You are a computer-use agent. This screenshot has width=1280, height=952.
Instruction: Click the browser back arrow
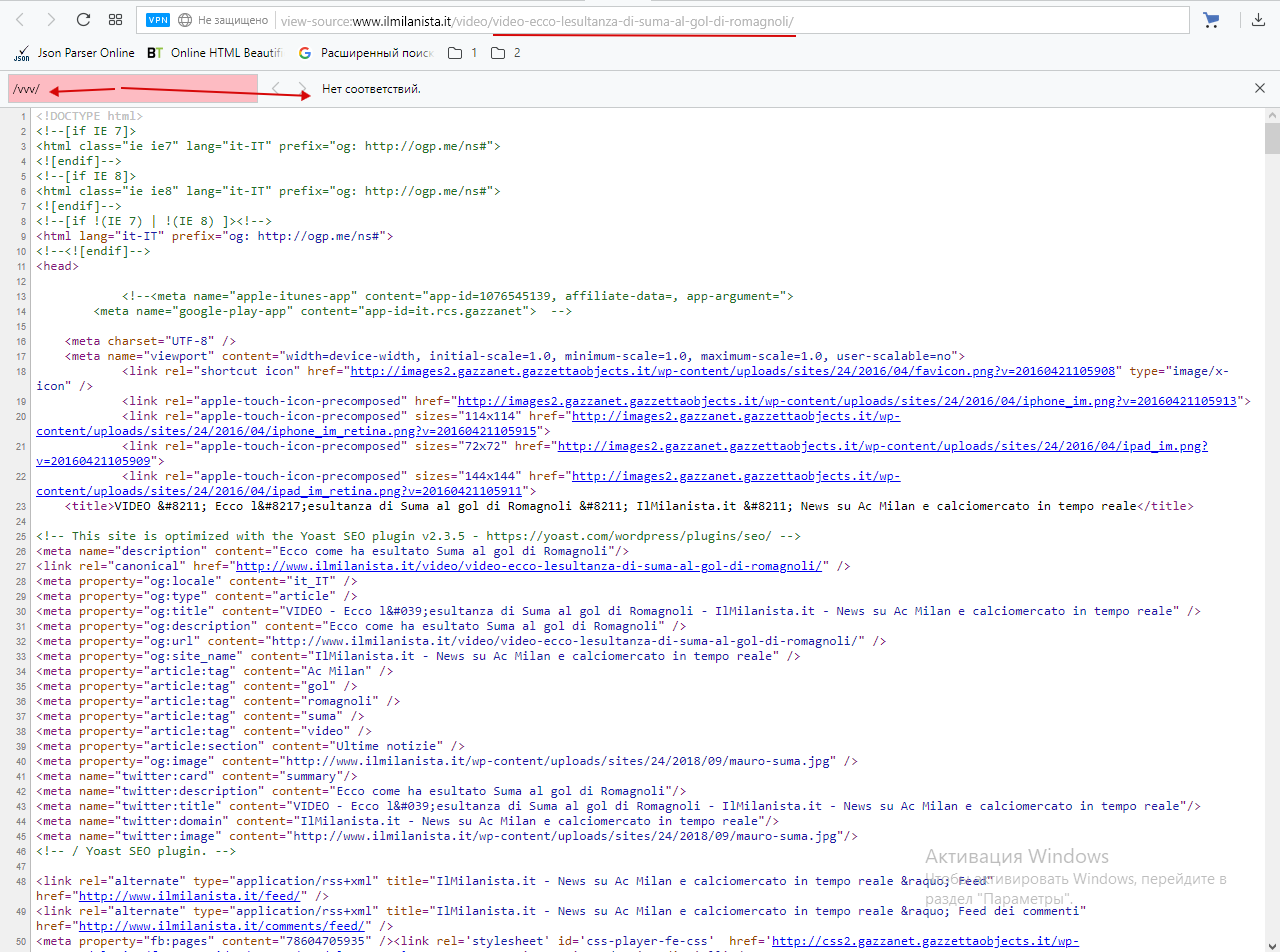pos(21,20)
